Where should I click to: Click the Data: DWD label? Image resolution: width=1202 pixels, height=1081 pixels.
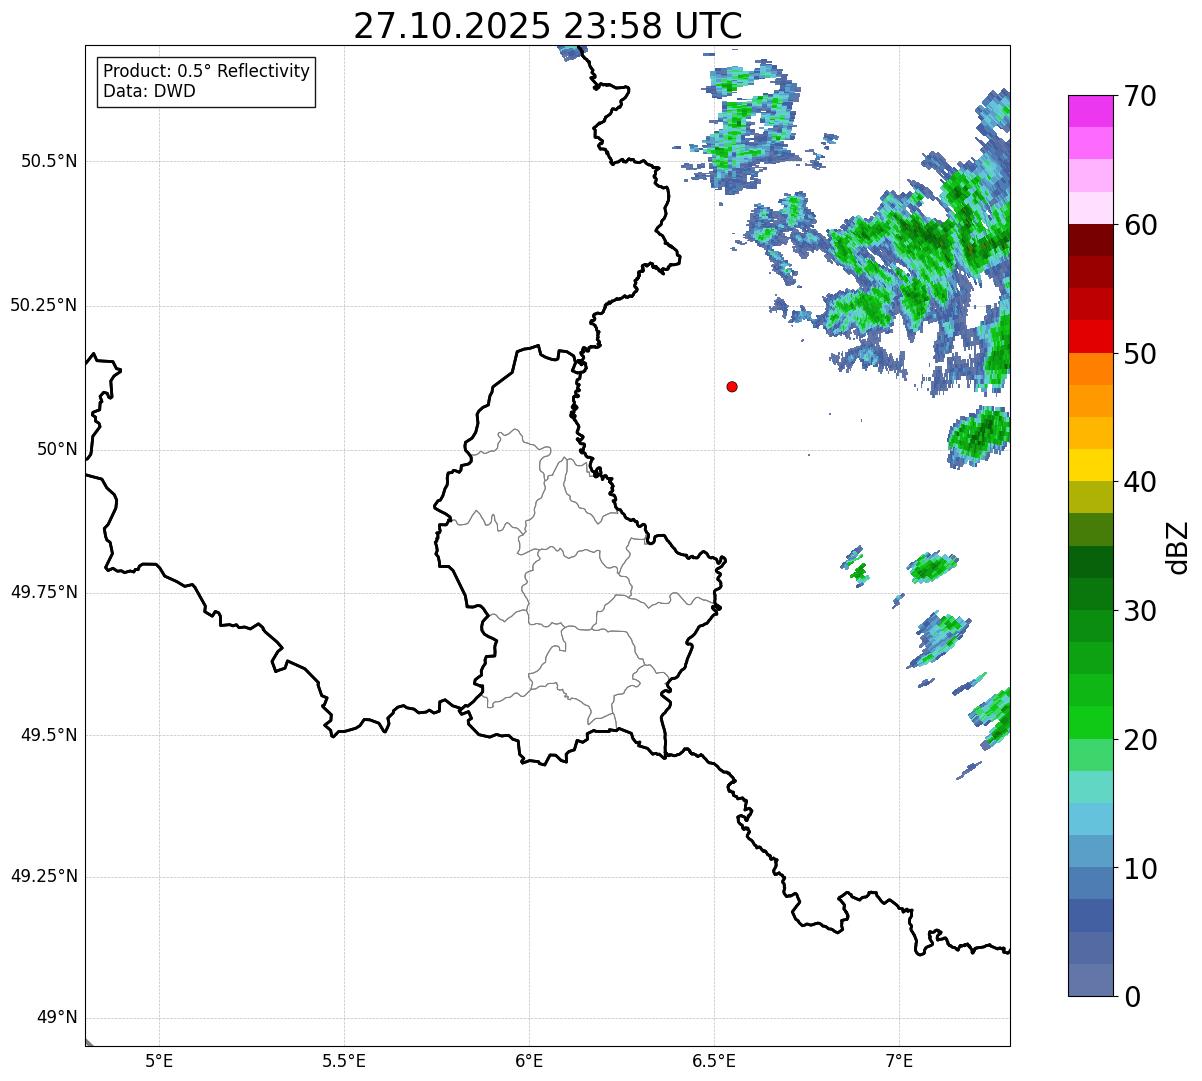point(149,91)
